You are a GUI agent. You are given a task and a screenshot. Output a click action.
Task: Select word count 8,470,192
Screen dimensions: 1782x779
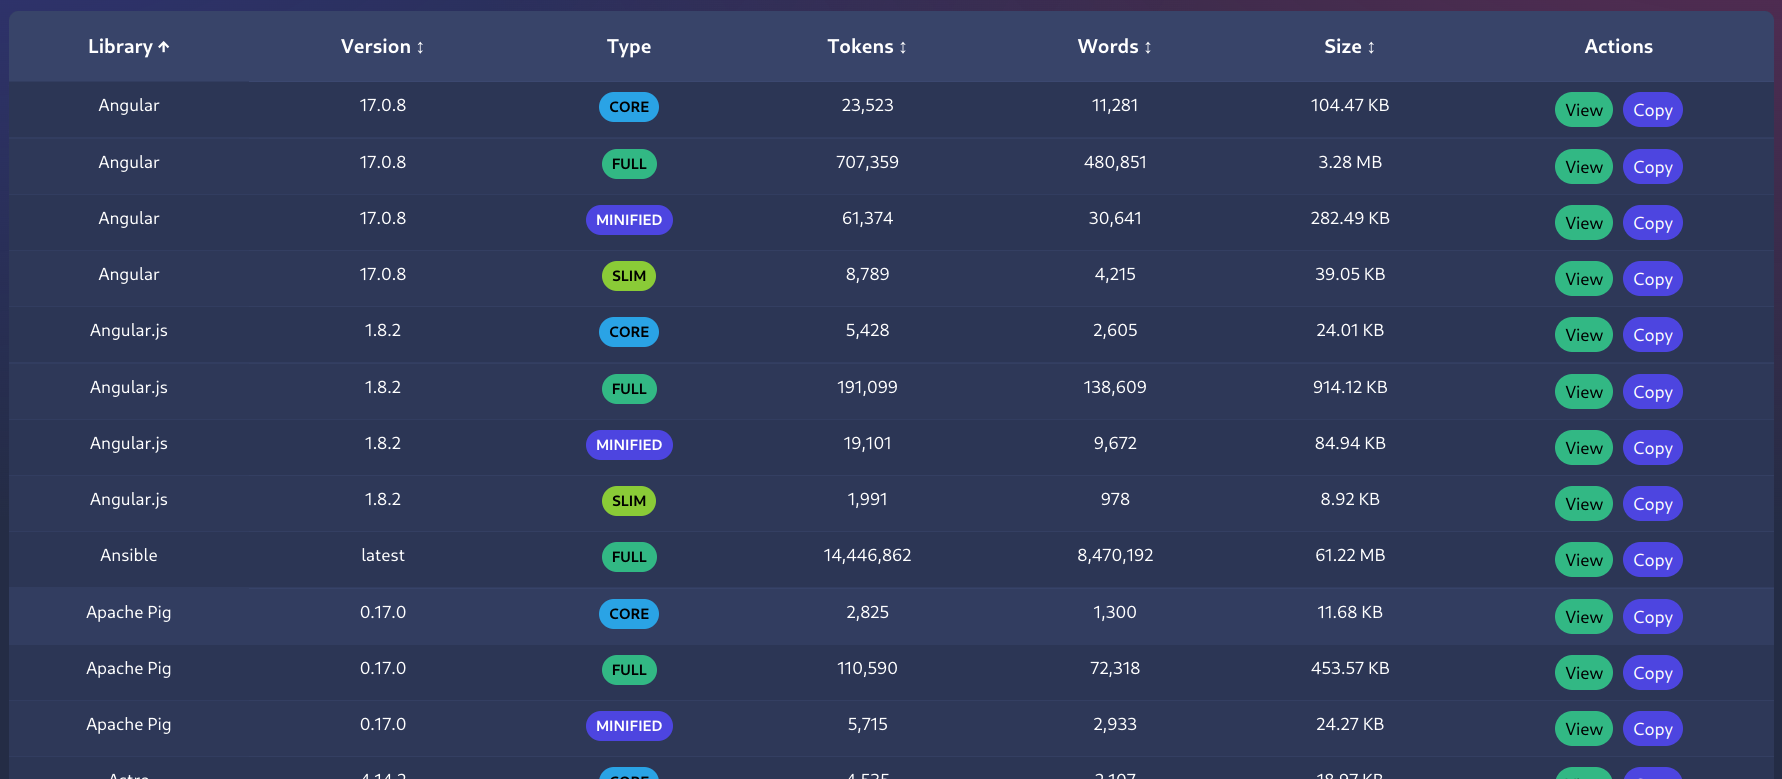[x=1115, y=556]
